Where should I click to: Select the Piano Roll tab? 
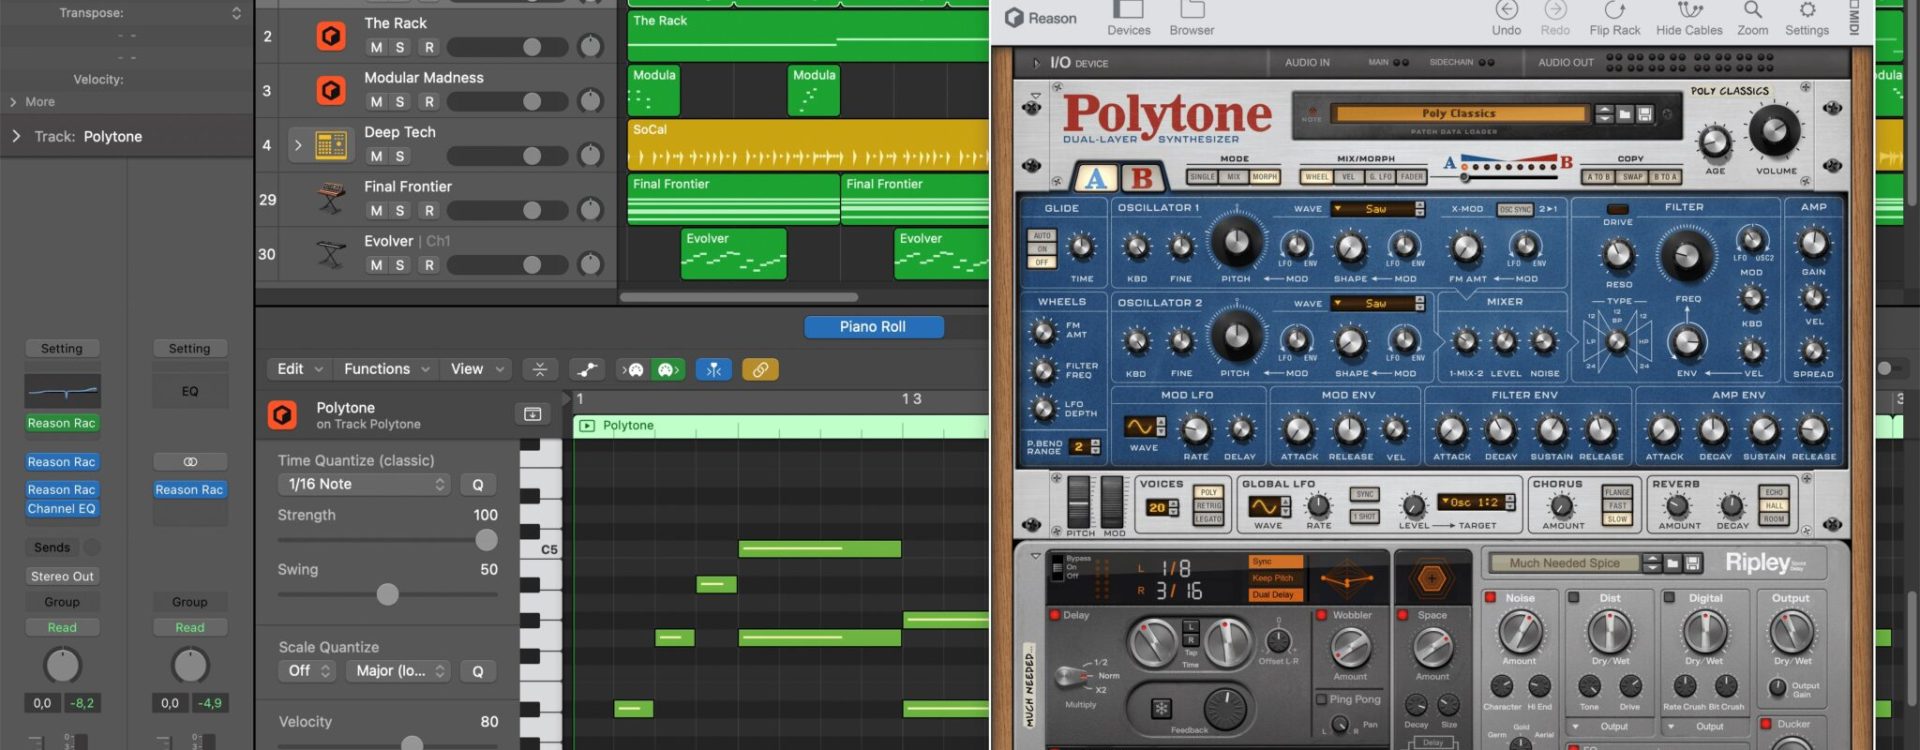pyautogui.click(x=874, y=327)
